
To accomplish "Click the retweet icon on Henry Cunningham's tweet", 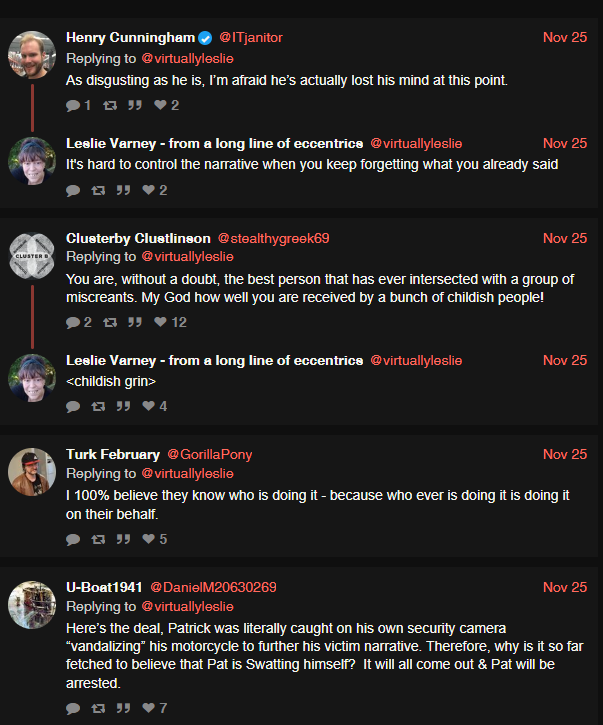I will 110,105.
